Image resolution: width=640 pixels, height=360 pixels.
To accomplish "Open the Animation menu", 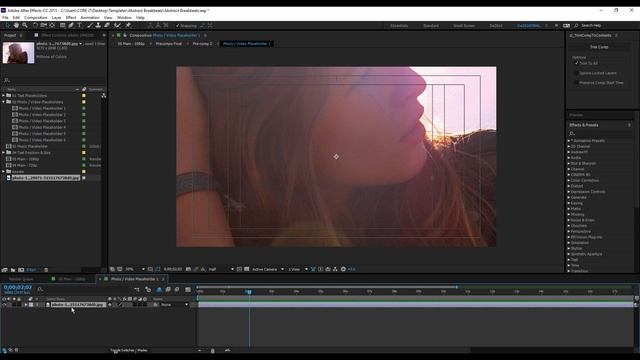I will click(90, 18).
